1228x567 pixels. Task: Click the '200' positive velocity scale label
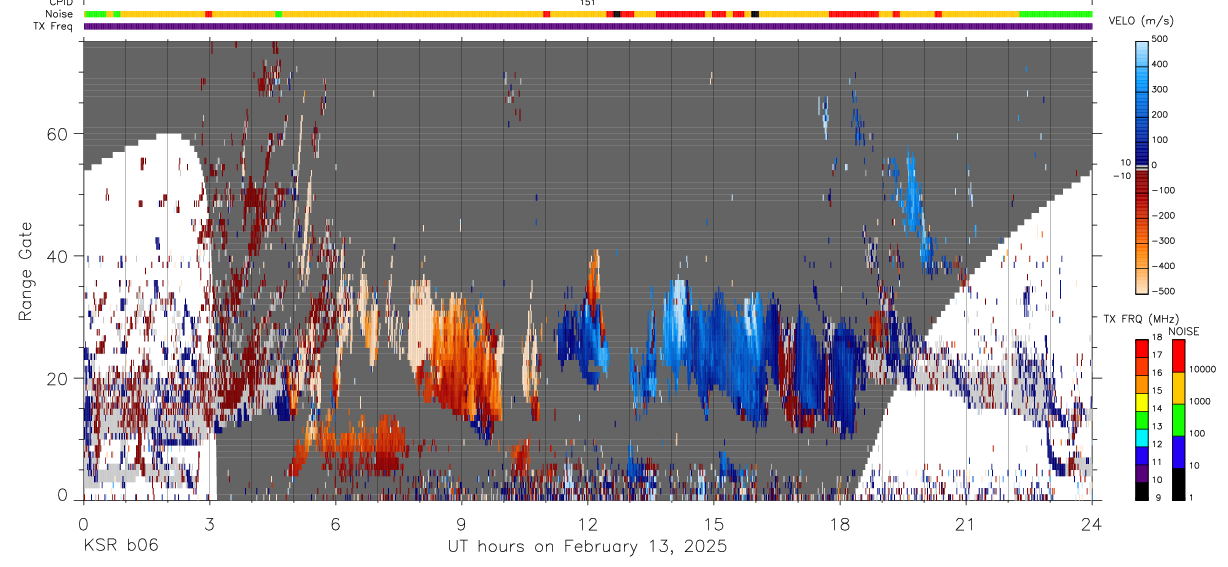(x=1161, y=114)
